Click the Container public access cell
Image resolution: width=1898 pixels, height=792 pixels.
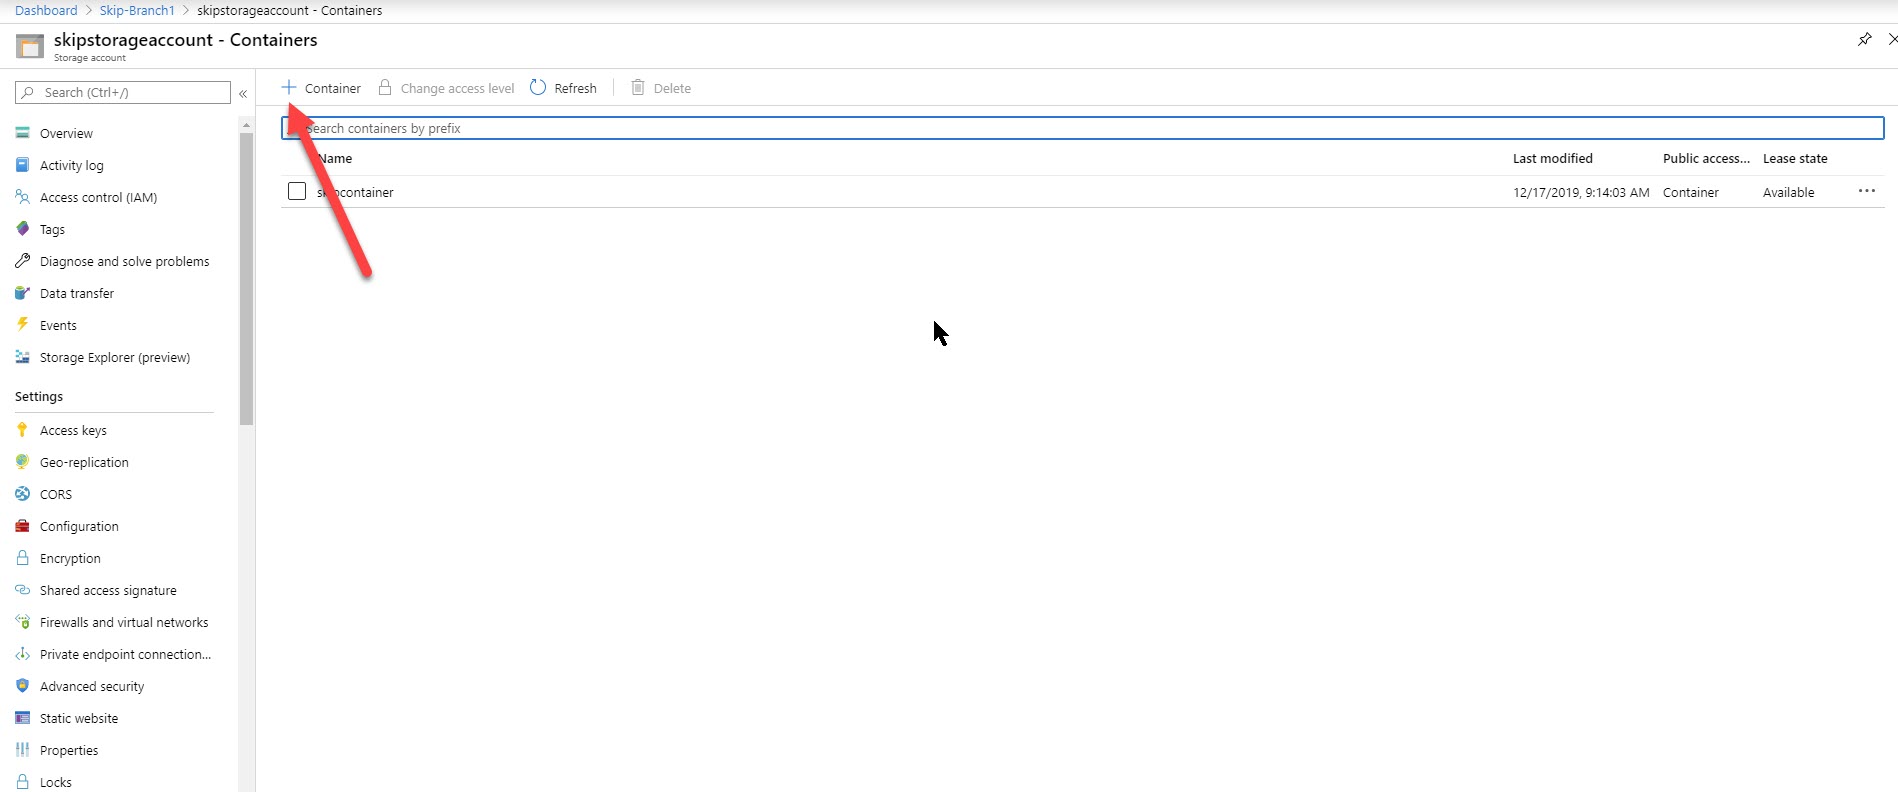(x=1691, y=192)
